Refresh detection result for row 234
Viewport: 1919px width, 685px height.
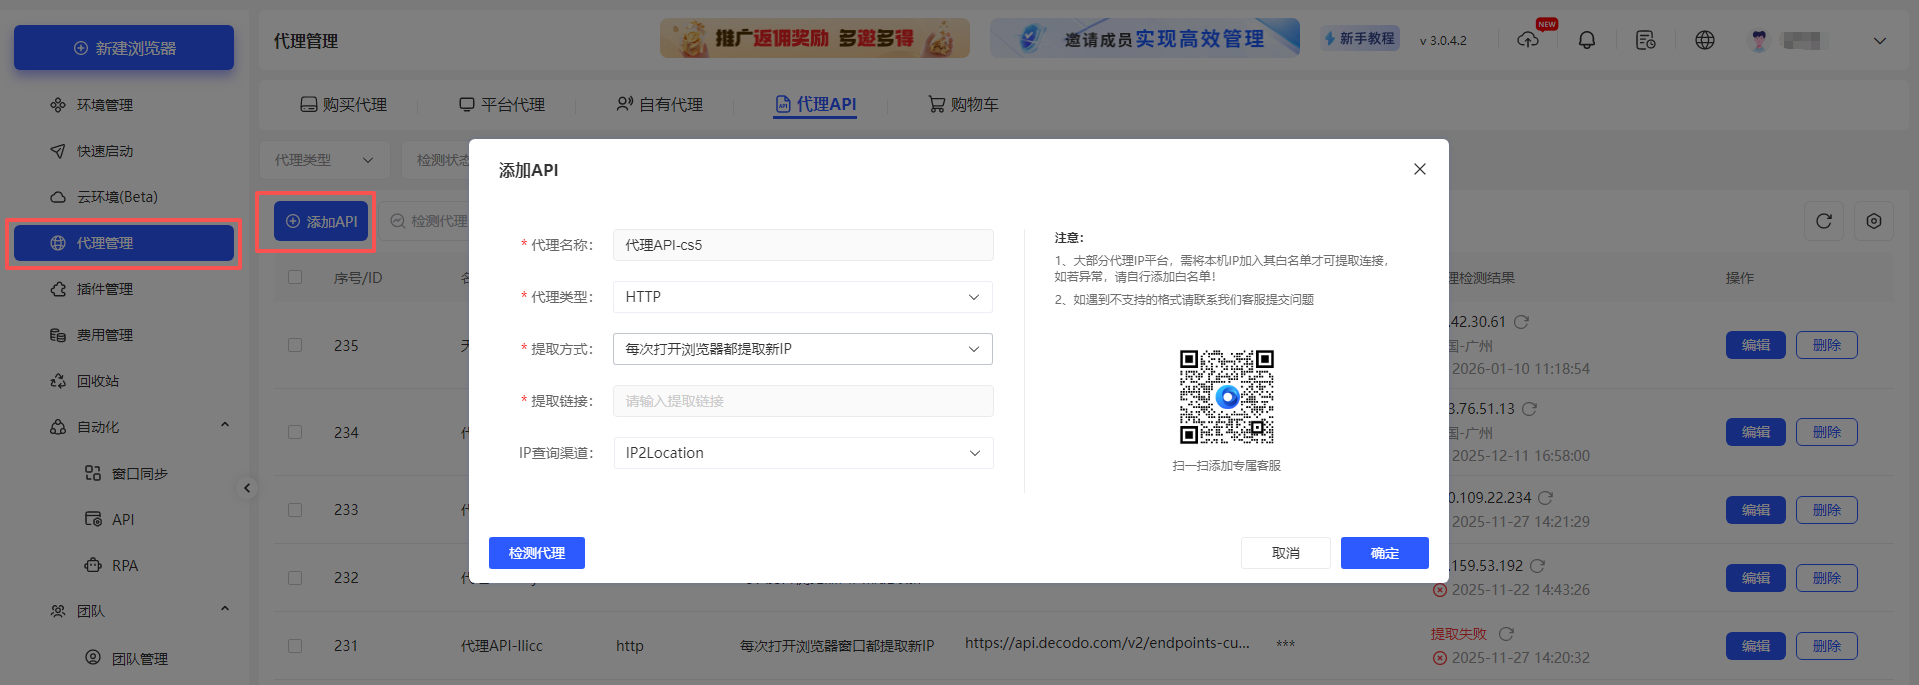[x=1530, y=409]
